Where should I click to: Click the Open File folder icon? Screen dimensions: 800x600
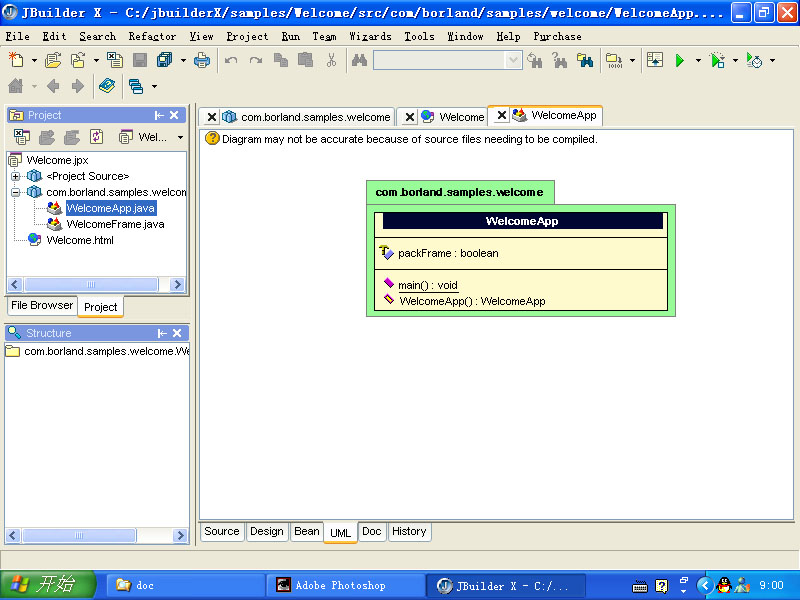52,61
